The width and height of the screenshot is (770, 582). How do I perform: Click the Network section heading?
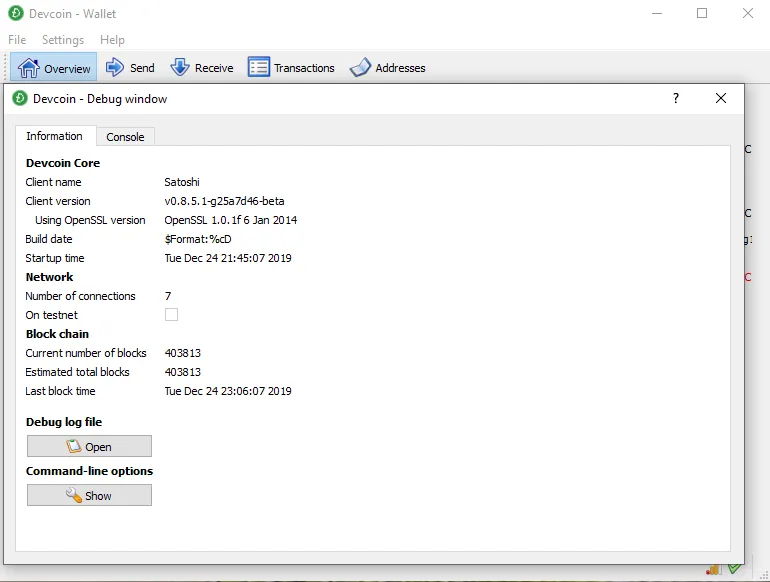point(49,277)
